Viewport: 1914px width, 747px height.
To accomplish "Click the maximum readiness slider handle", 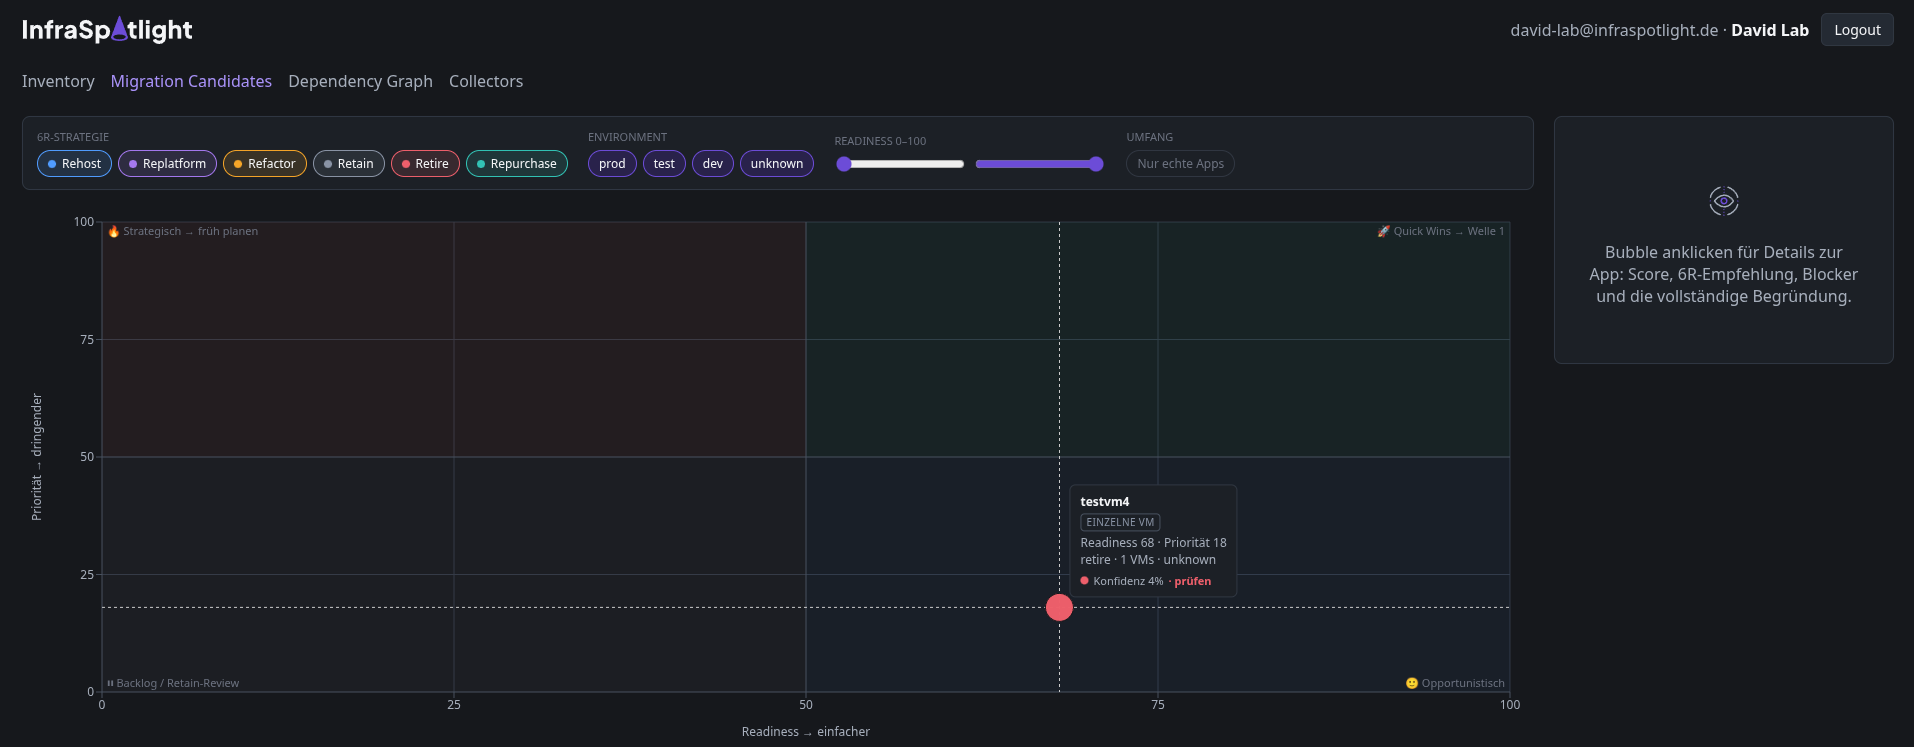I will click(1096, 164).
